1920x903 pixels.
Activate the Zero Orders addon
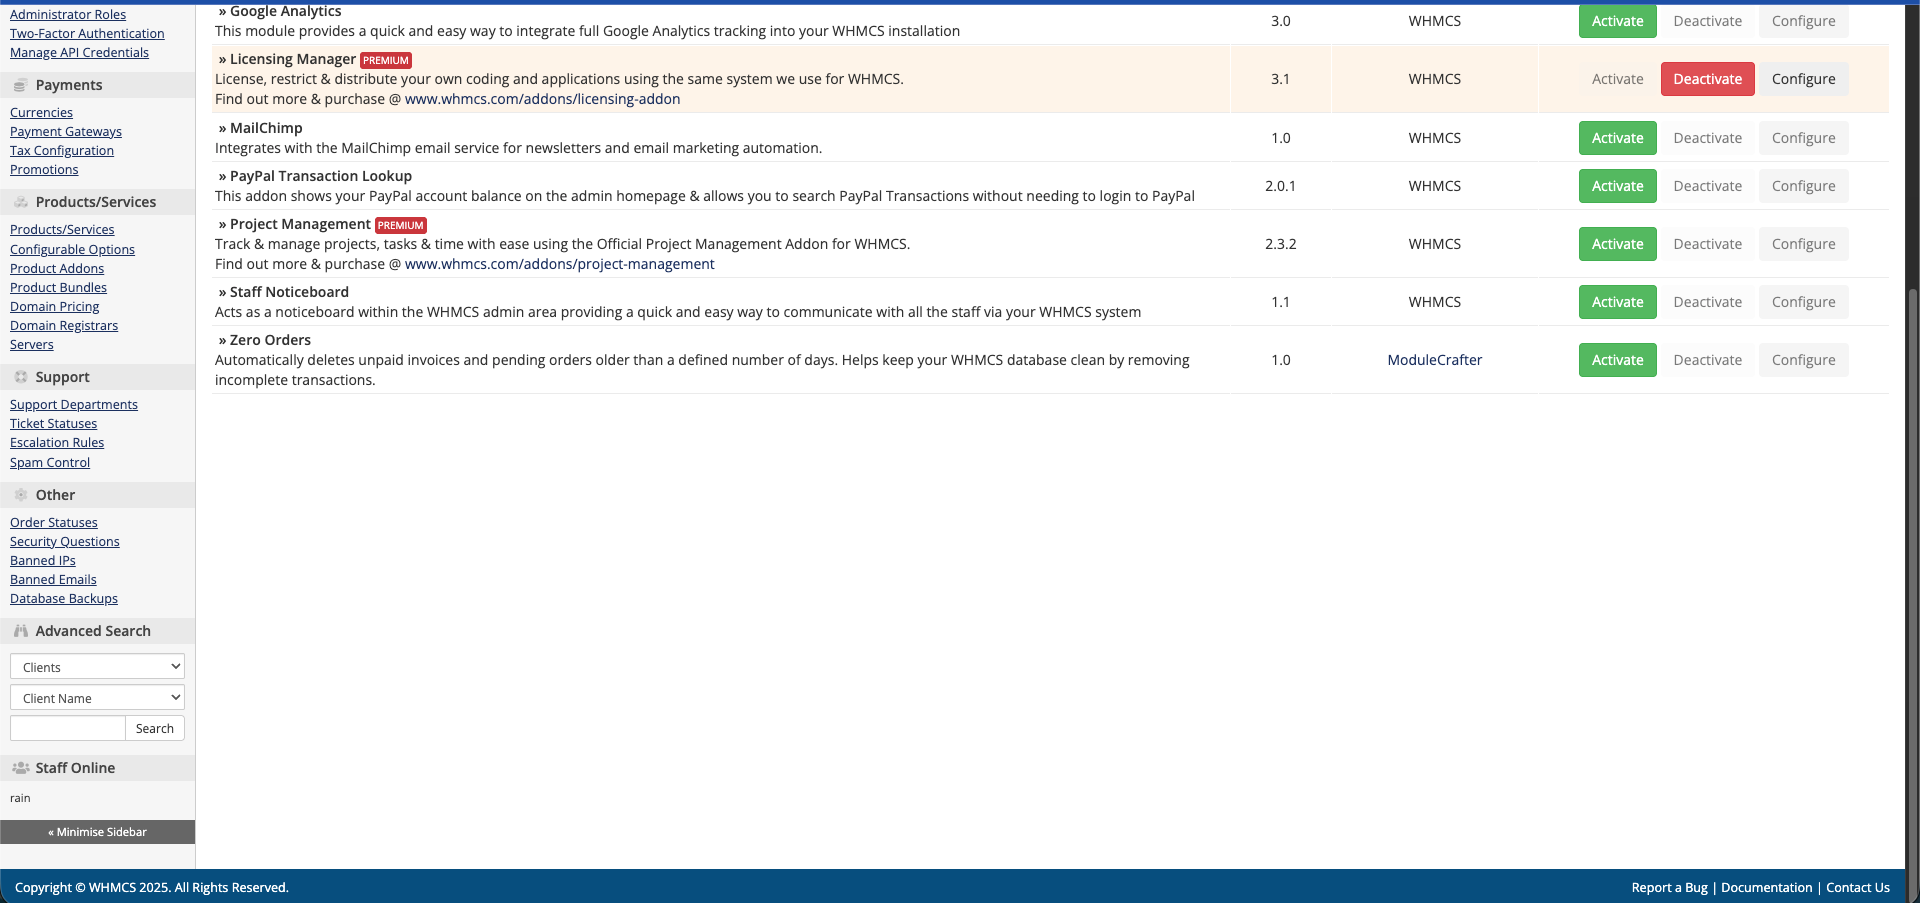coord(1617,360)
